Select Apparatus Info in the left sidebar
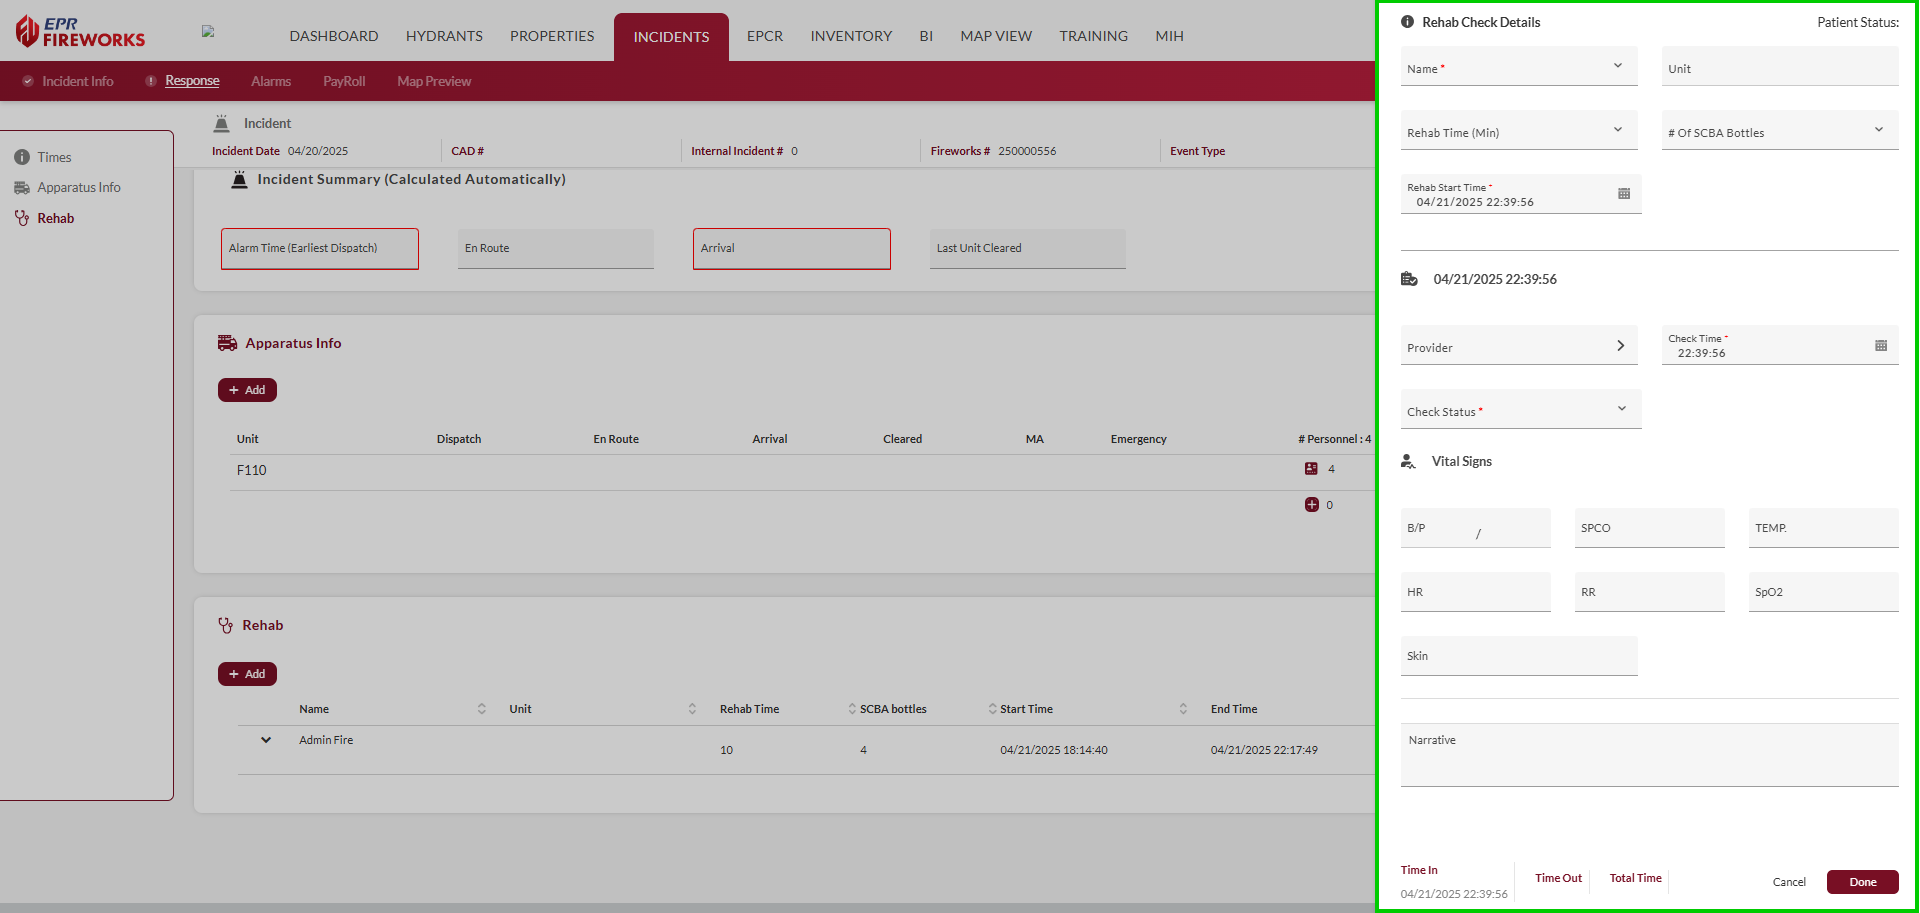 pyautogui.click(x=78, y=188)
